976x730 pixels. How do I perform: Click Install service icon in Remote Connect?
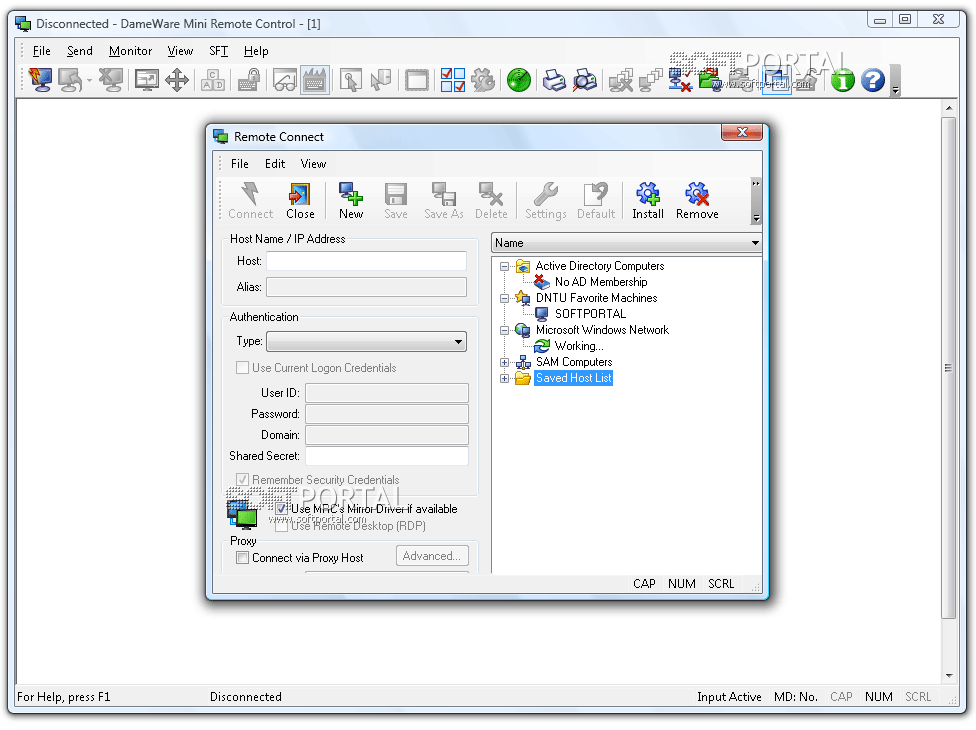(x=648, y=200)
